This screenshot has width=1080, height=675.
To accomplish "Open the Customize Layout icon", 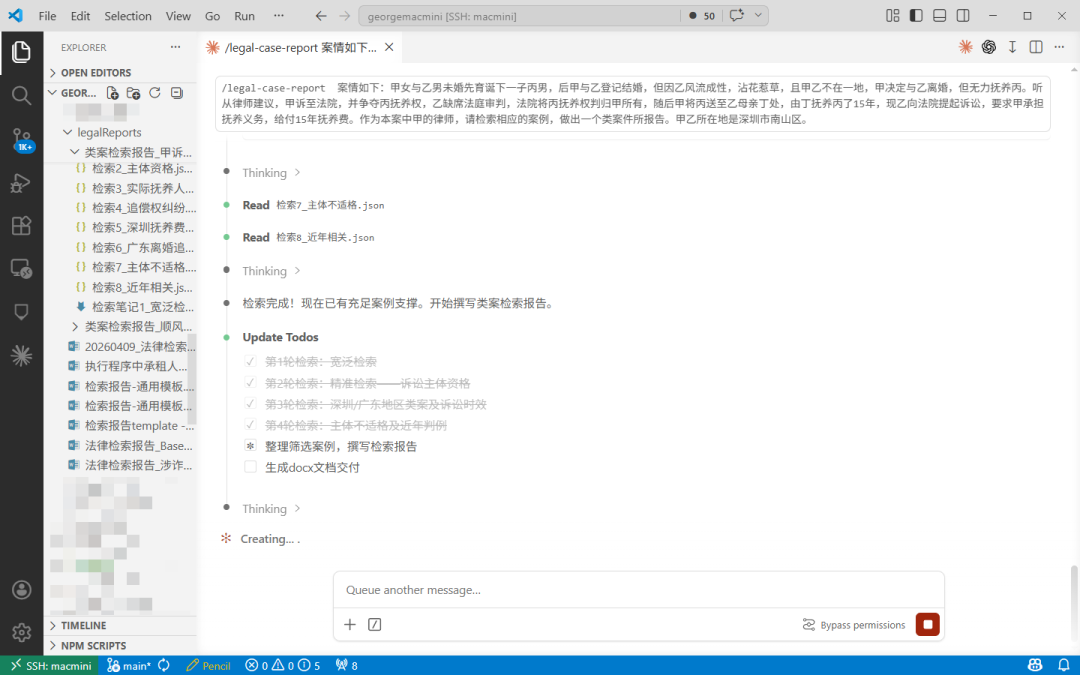I will (x=893, y=16).
